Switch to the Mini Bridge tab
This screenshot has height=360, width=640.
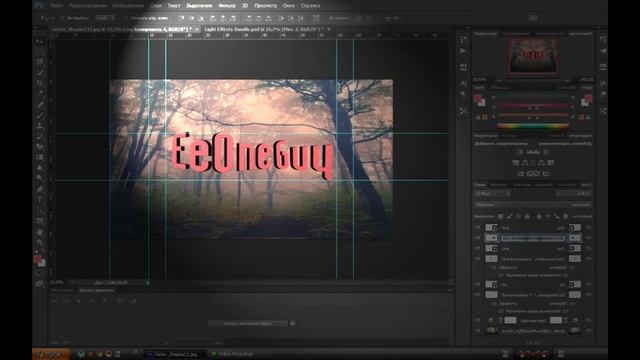(x=62, y=290)
